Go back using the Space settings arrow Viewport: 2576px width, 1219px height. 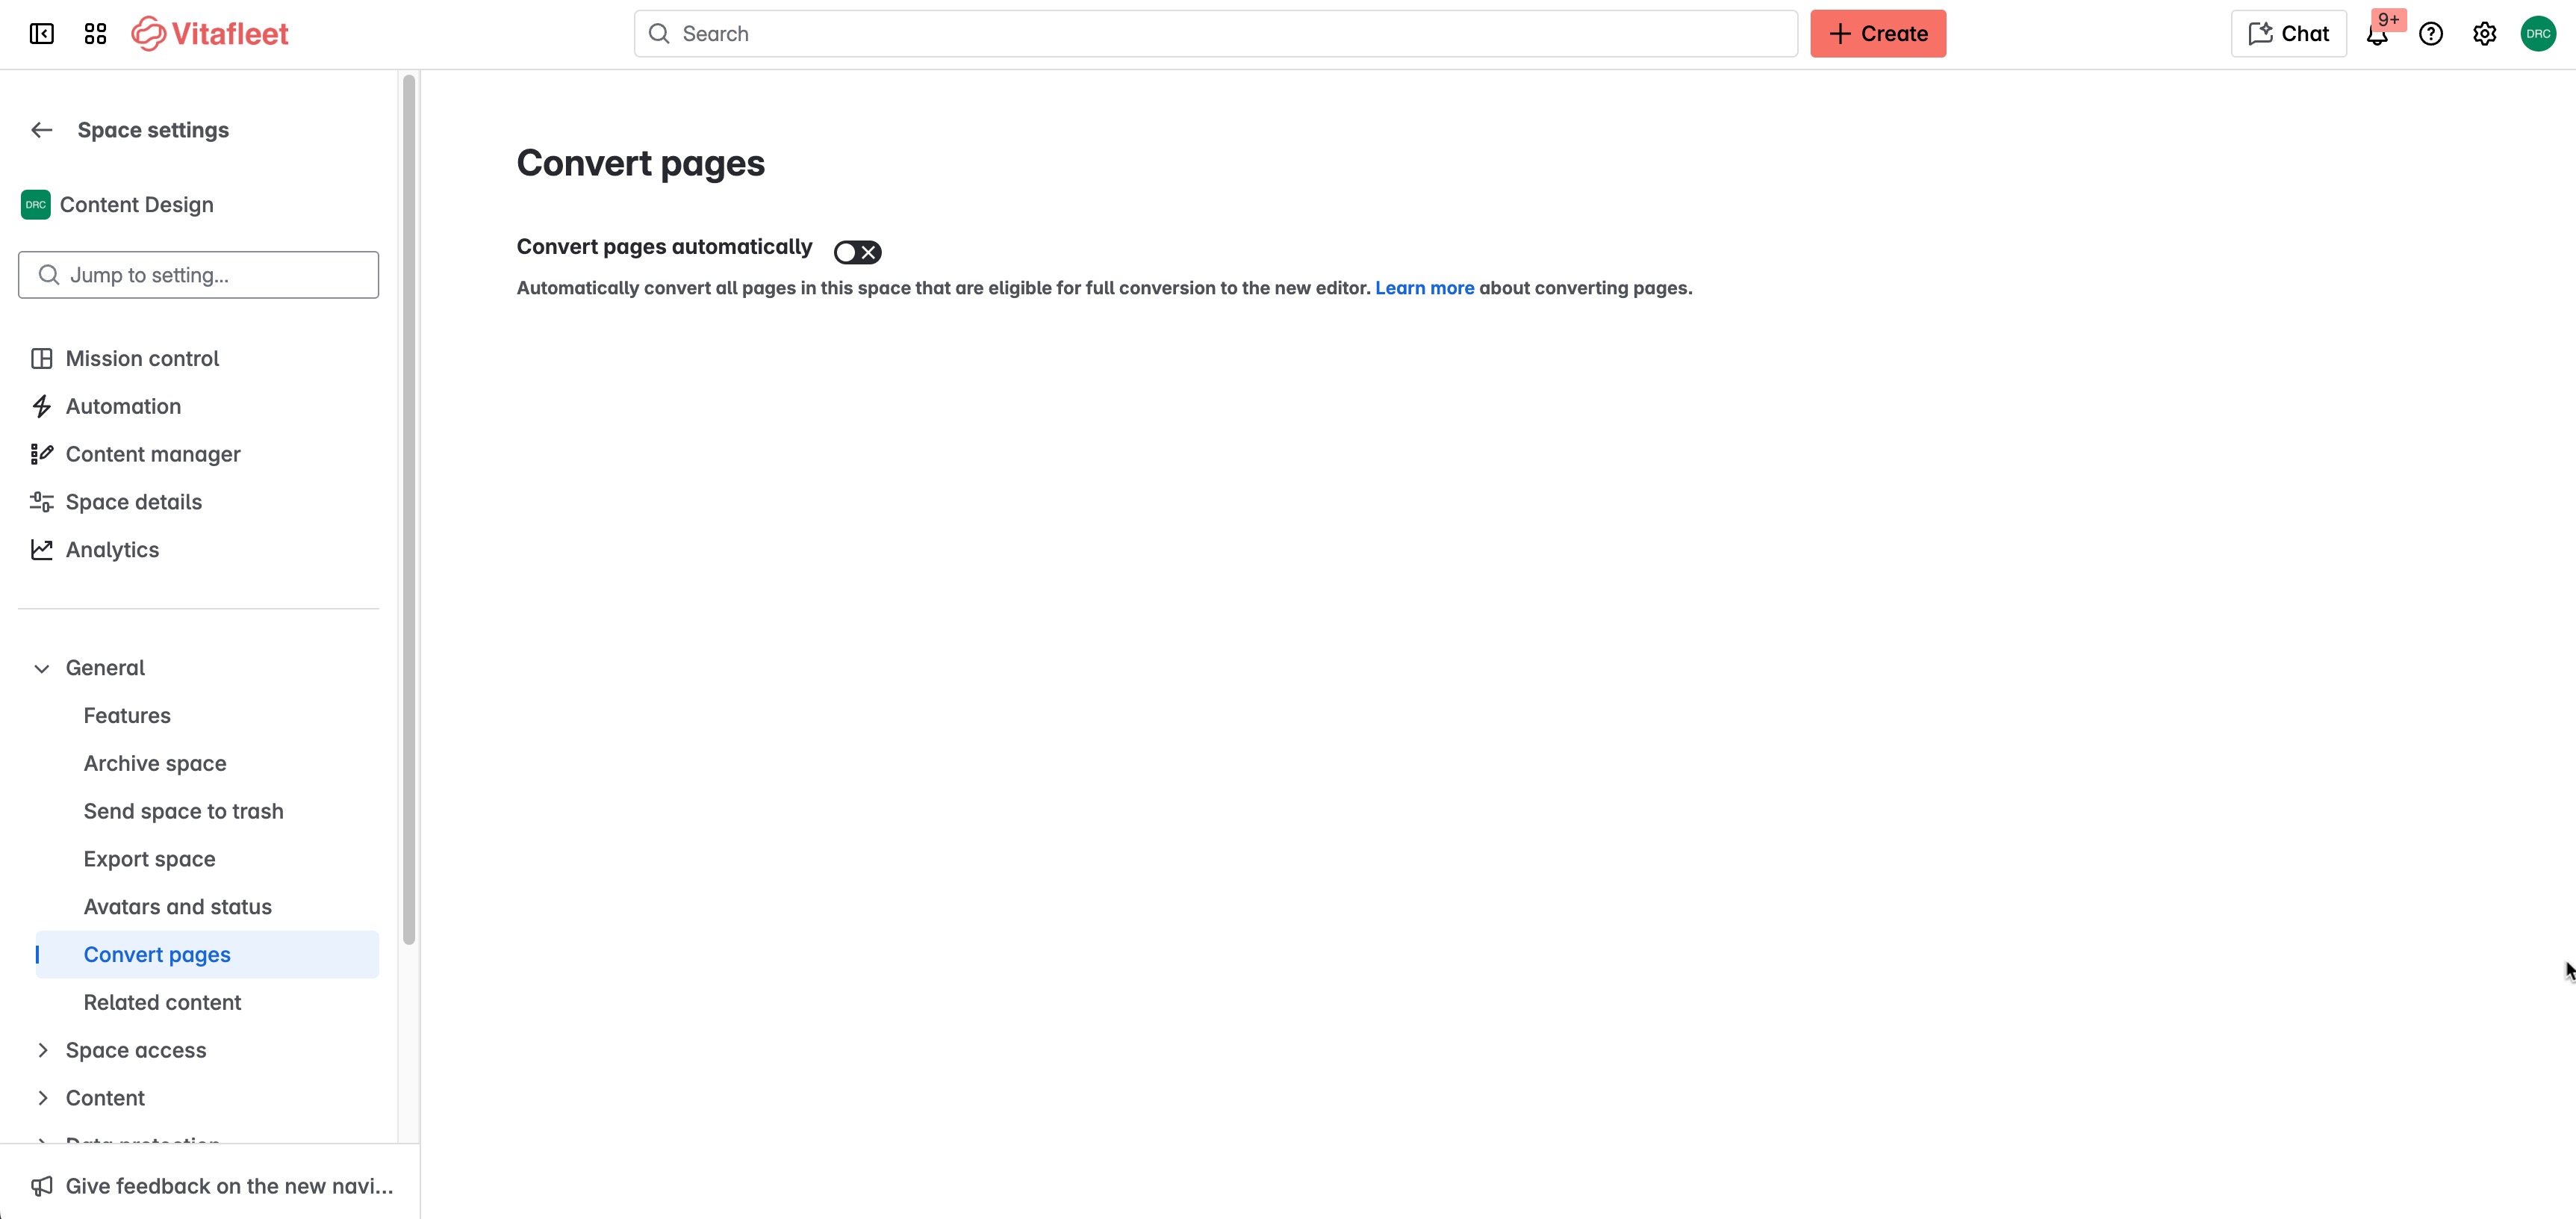[41, 130]
